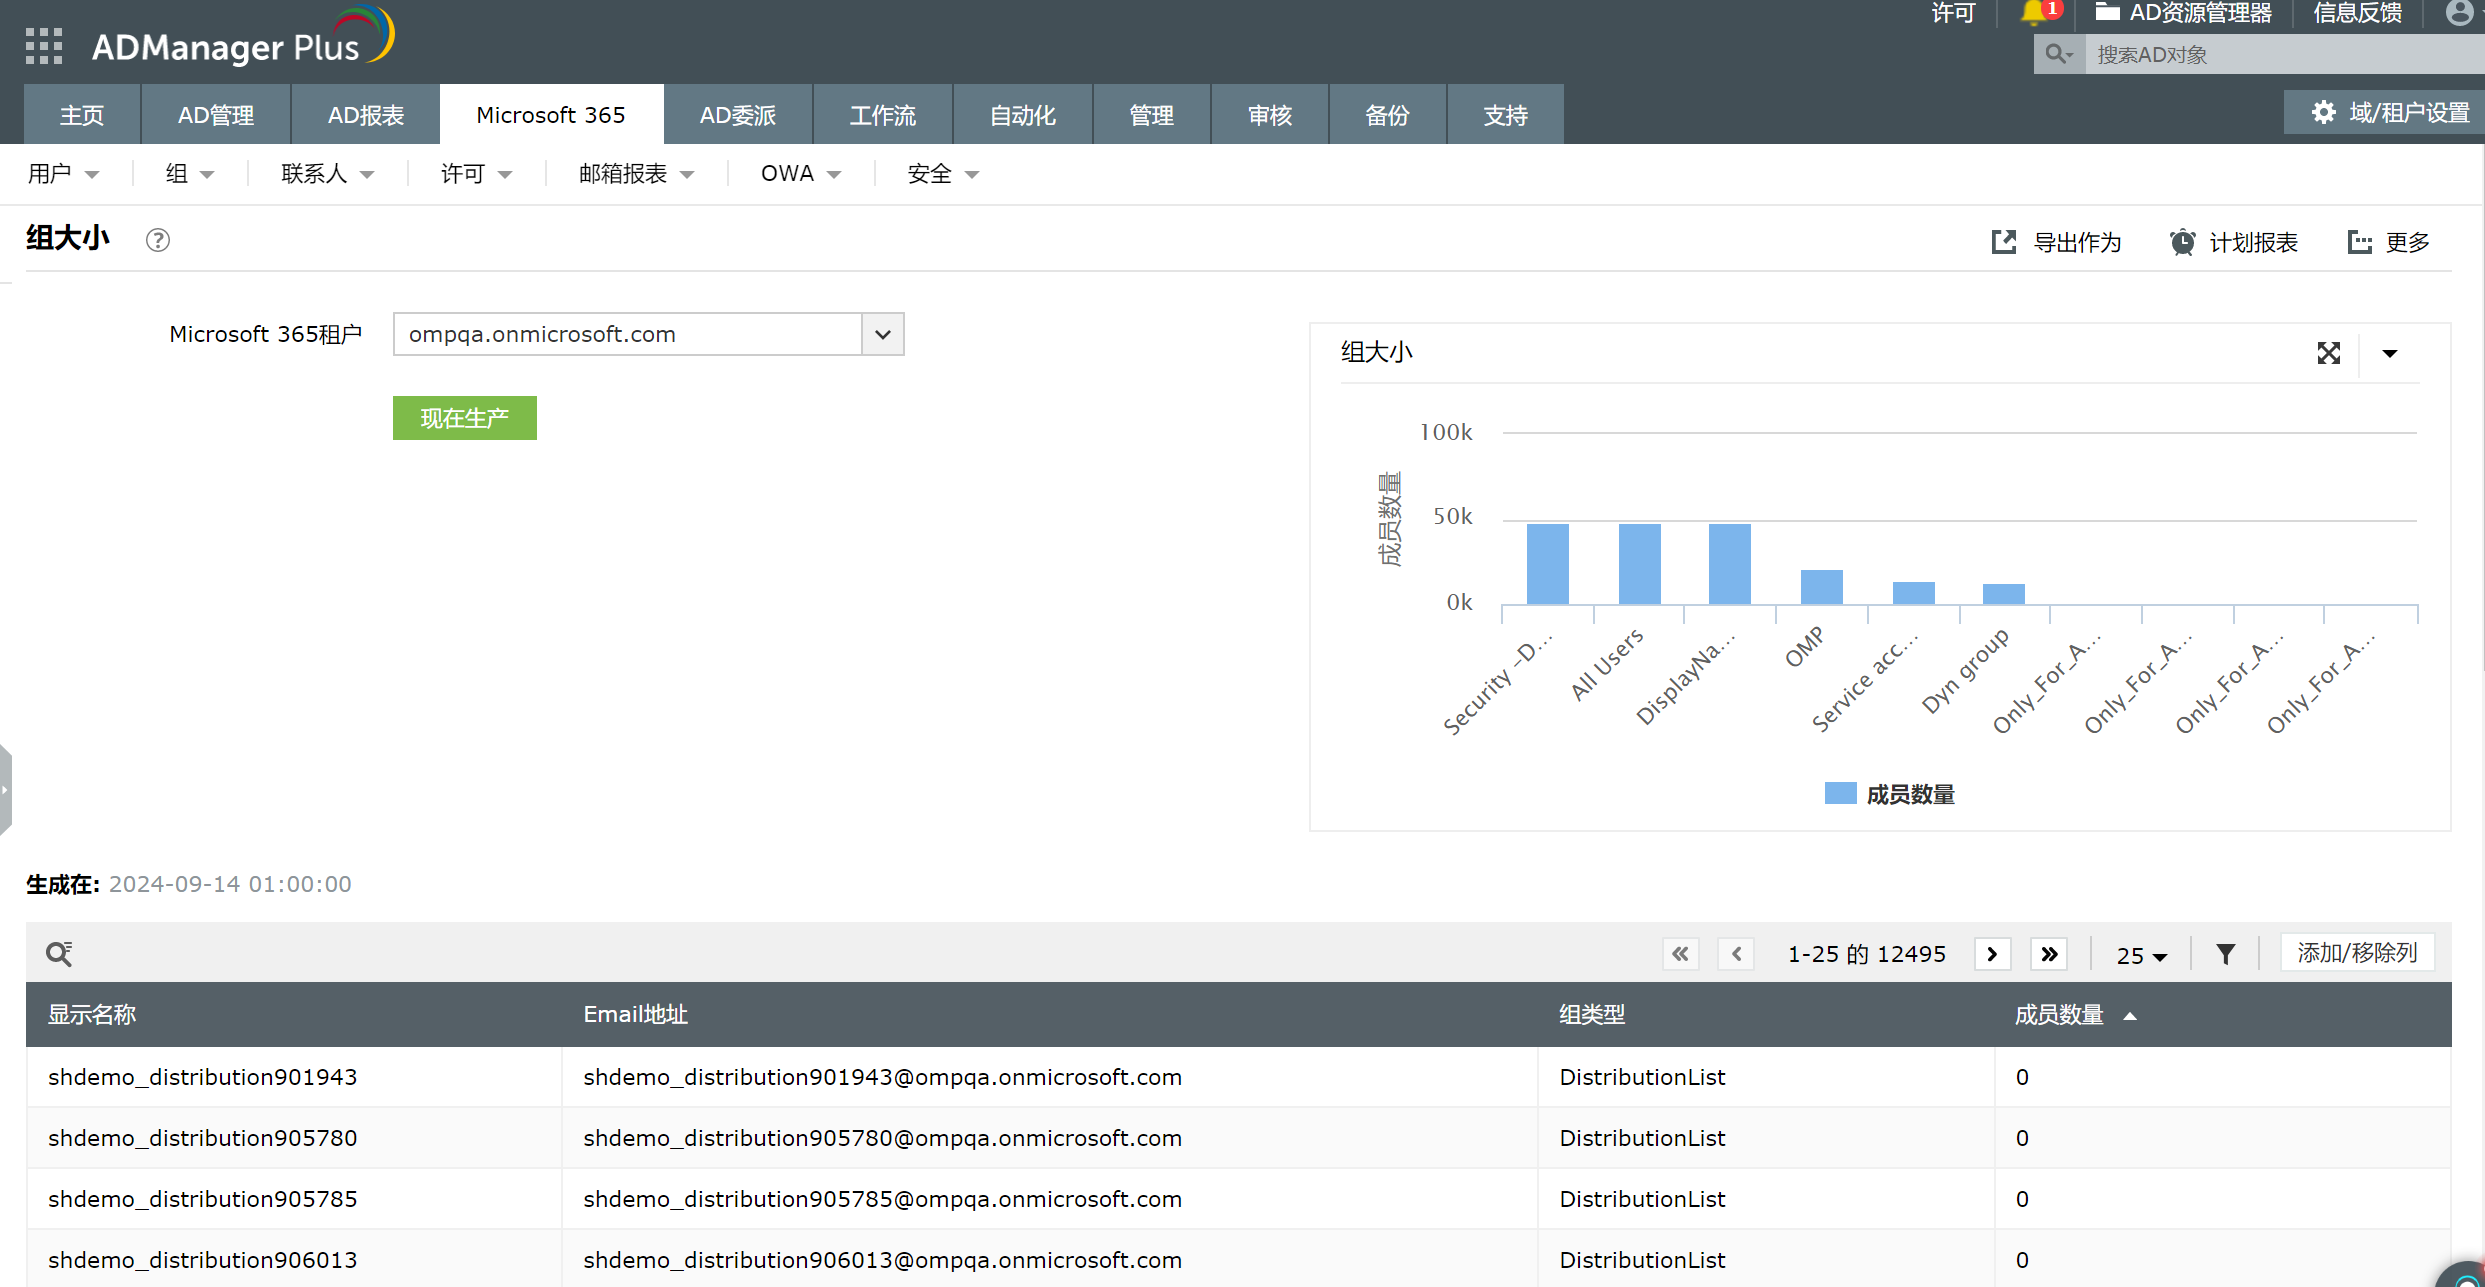Click the 添加/移除列 button

[x=2357, y=953]
